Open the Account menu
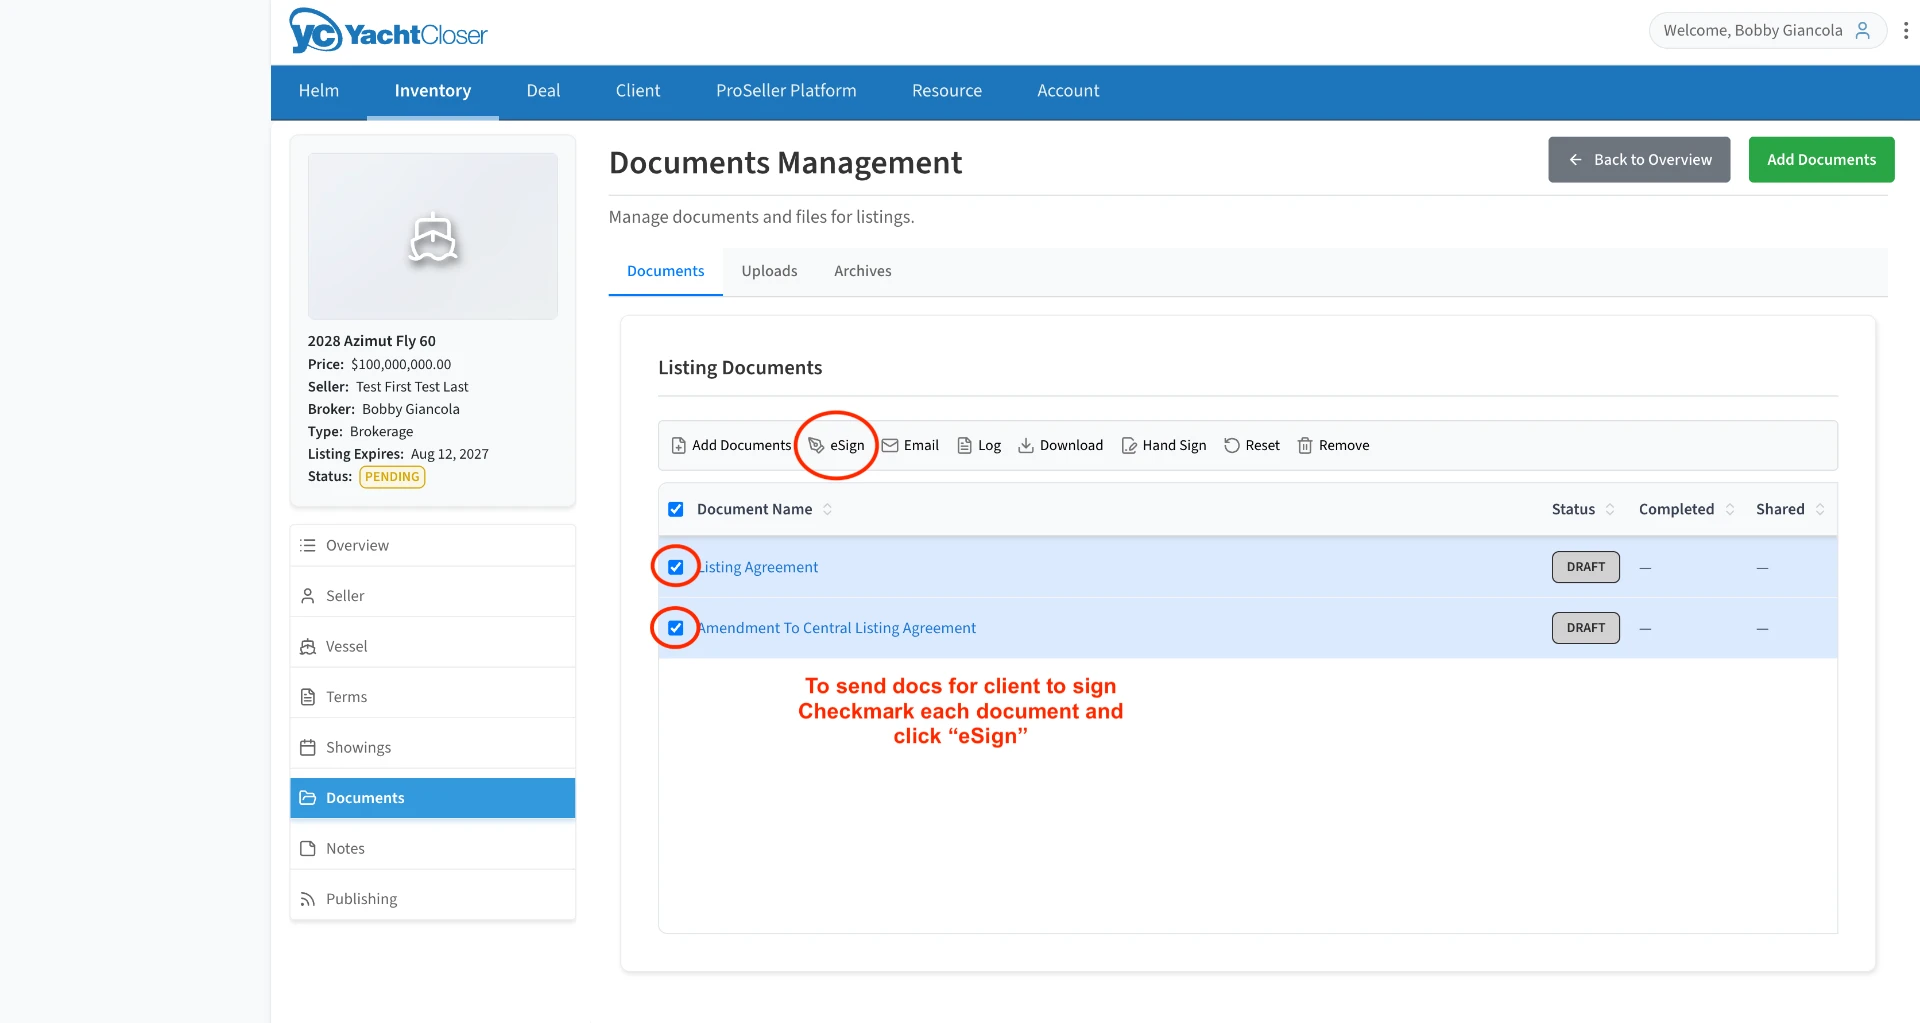The height and width of the screenshot is (1023, 1920). click(x=1068, y=91)
